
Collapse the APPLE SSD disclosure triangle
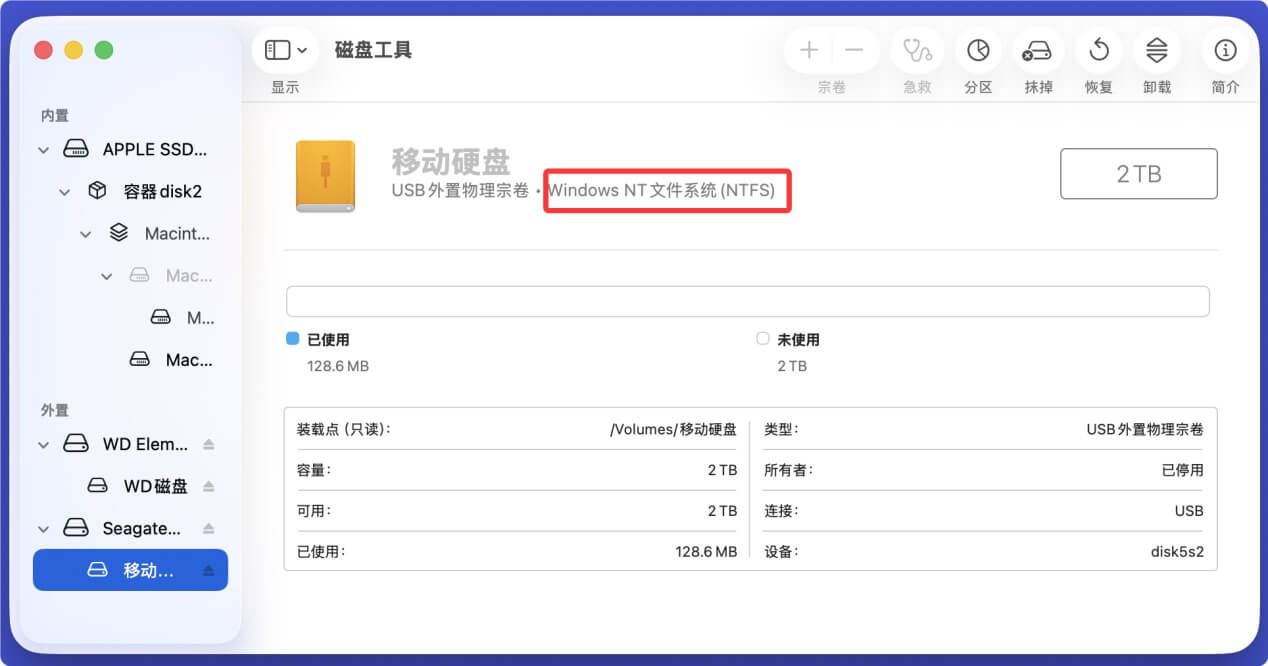coord(43,149)
